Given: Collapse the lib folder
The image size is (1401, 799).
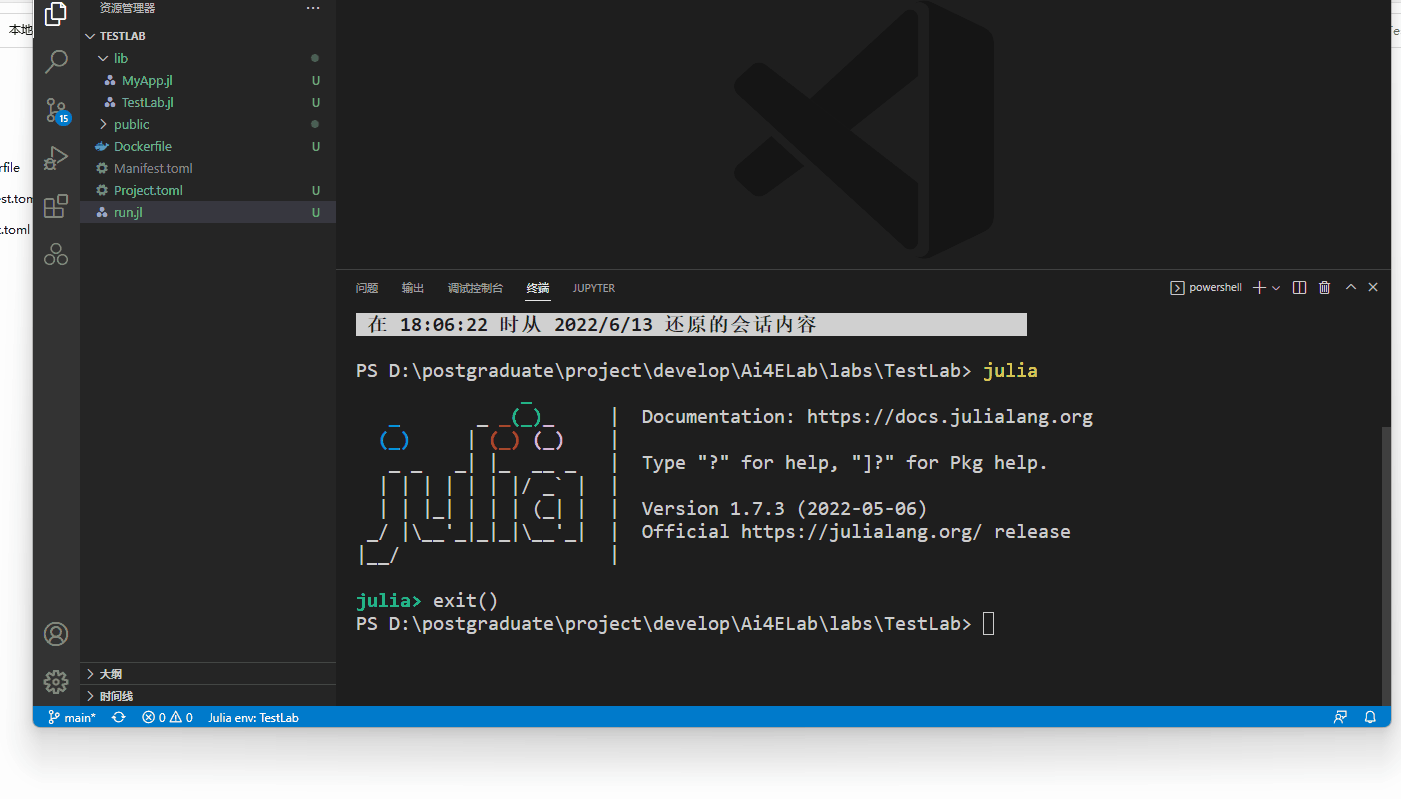Looking at the screenshot, I should coord(208,58).
